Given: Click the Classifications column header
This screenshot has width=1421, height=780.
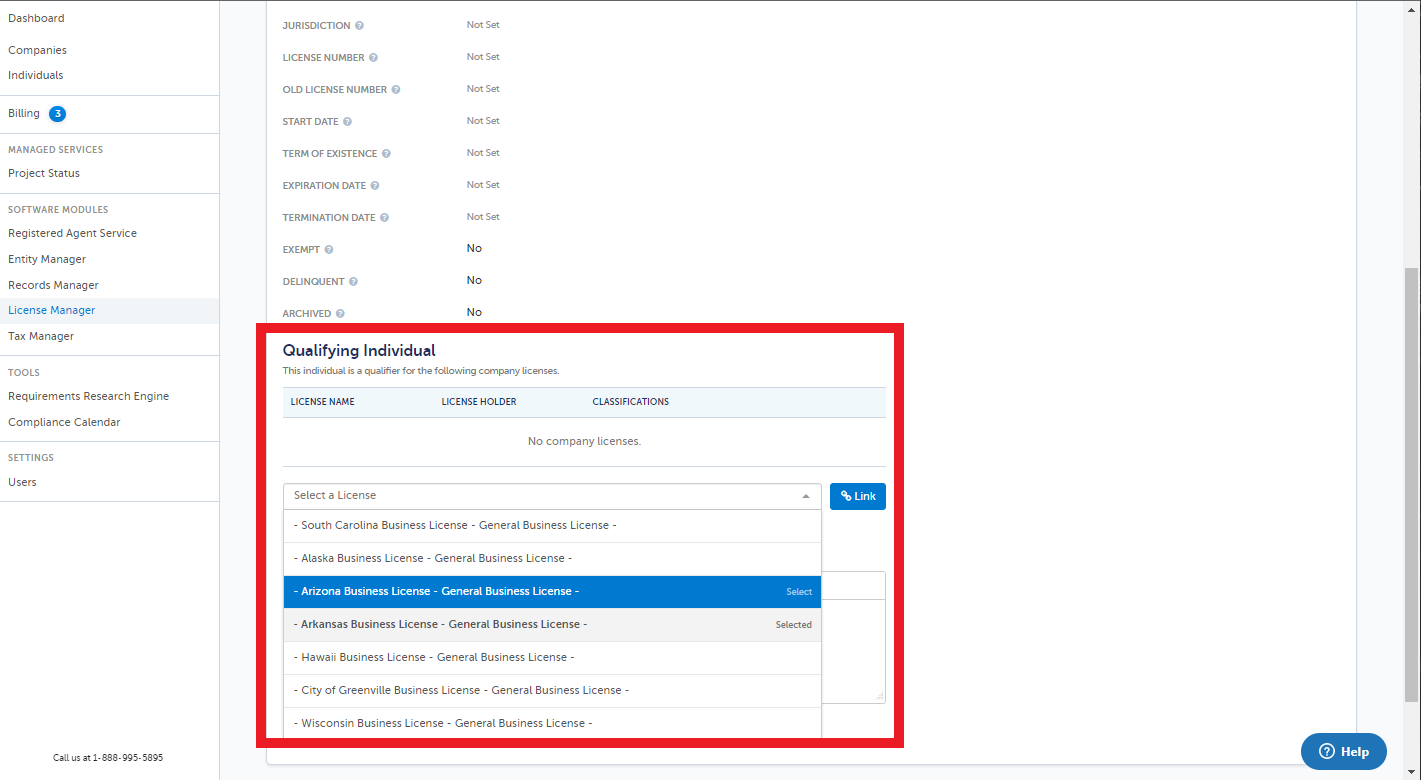Looking at the screenshot, I should [x=631, y=402].
